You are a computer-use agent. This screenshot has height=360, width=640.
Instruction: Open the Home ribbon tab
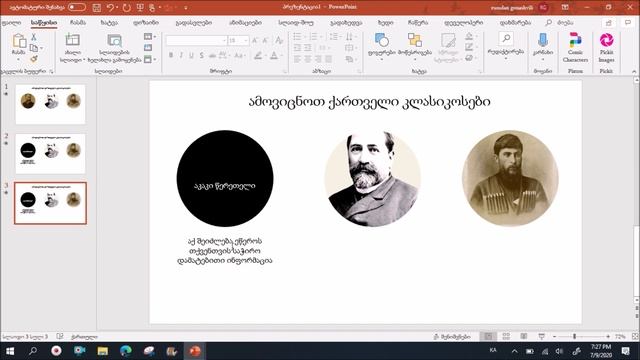point(44,22)
